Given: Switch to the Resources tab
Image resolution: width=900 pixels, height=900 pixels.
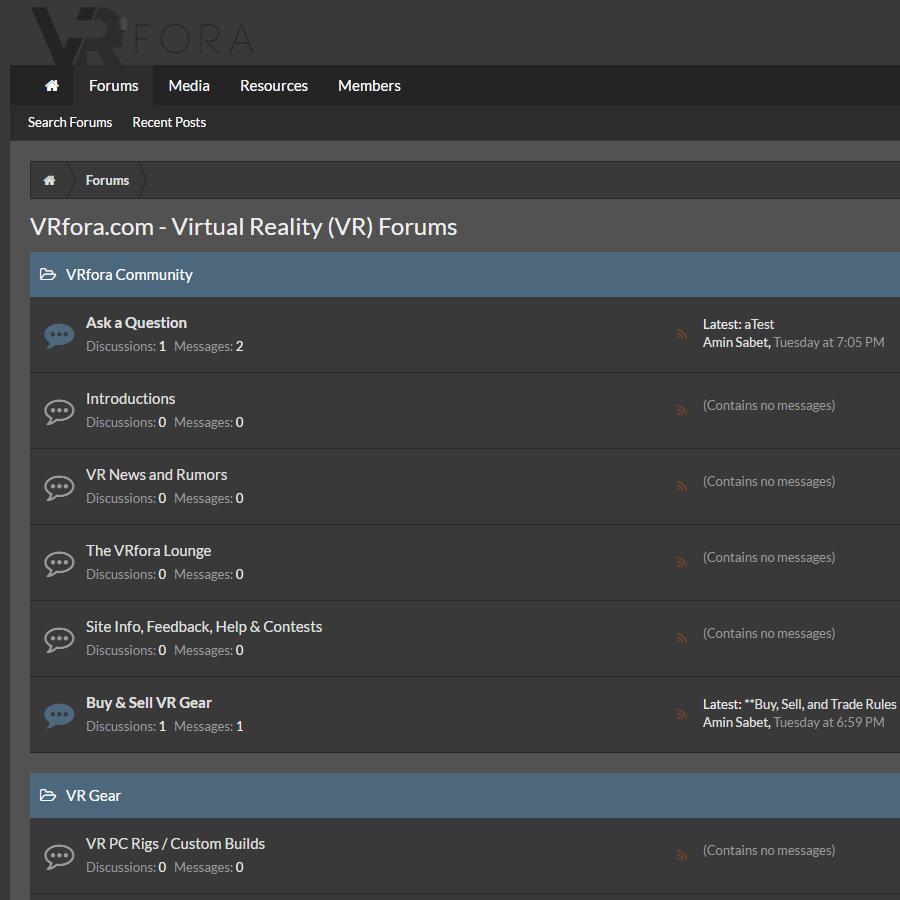Looking at the screenshot, I should [274, 86].
